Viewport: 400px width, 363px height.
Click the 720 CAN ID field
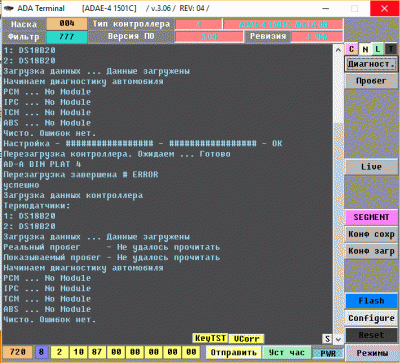pos(18,352)
